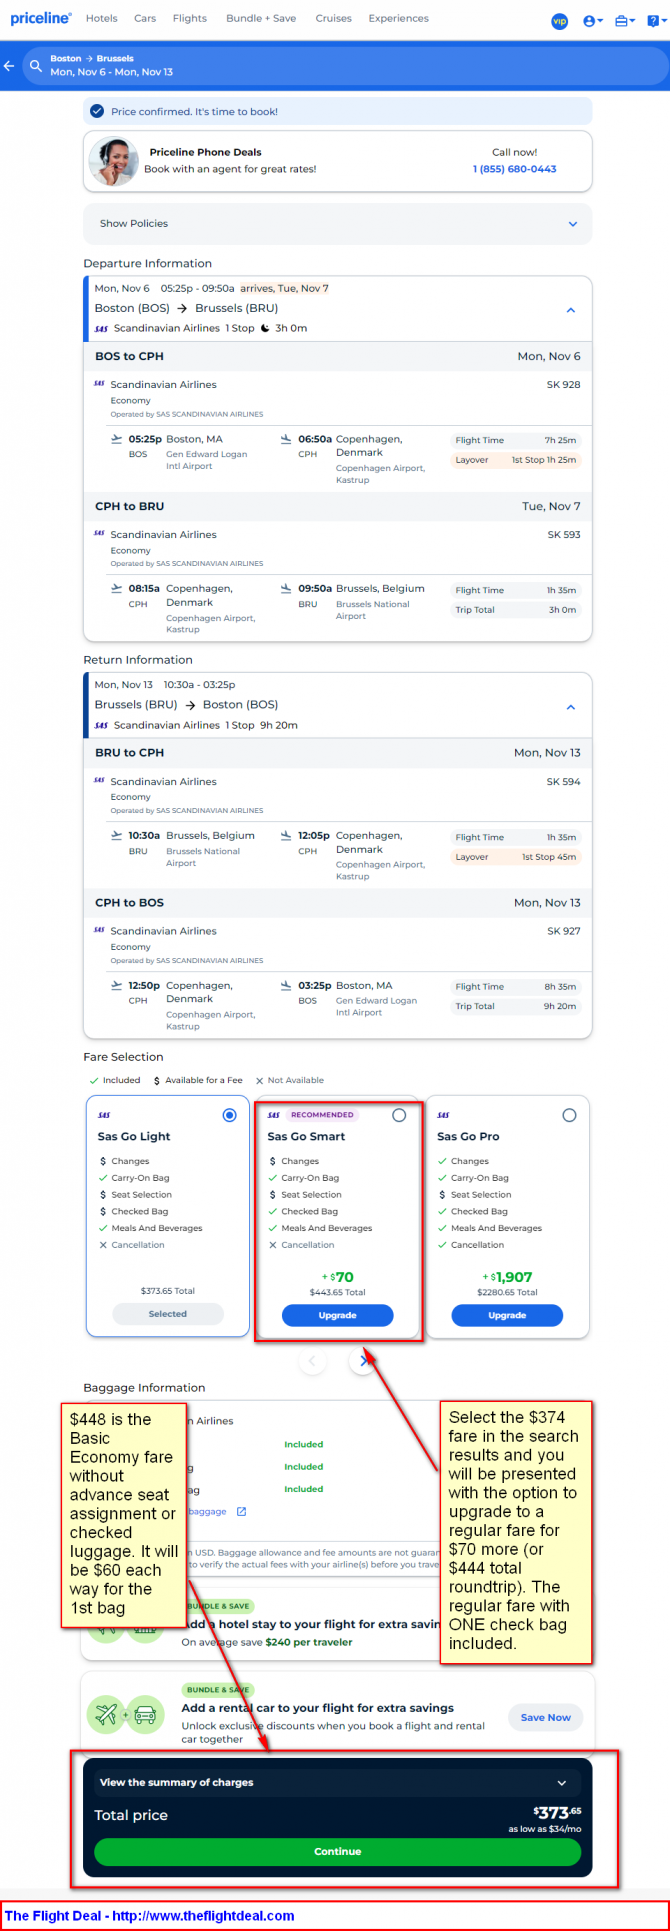Click the phone agent photo
The height and width of the screenshot is (1931, 670).
pyautogui.click(x=113, y=160)
